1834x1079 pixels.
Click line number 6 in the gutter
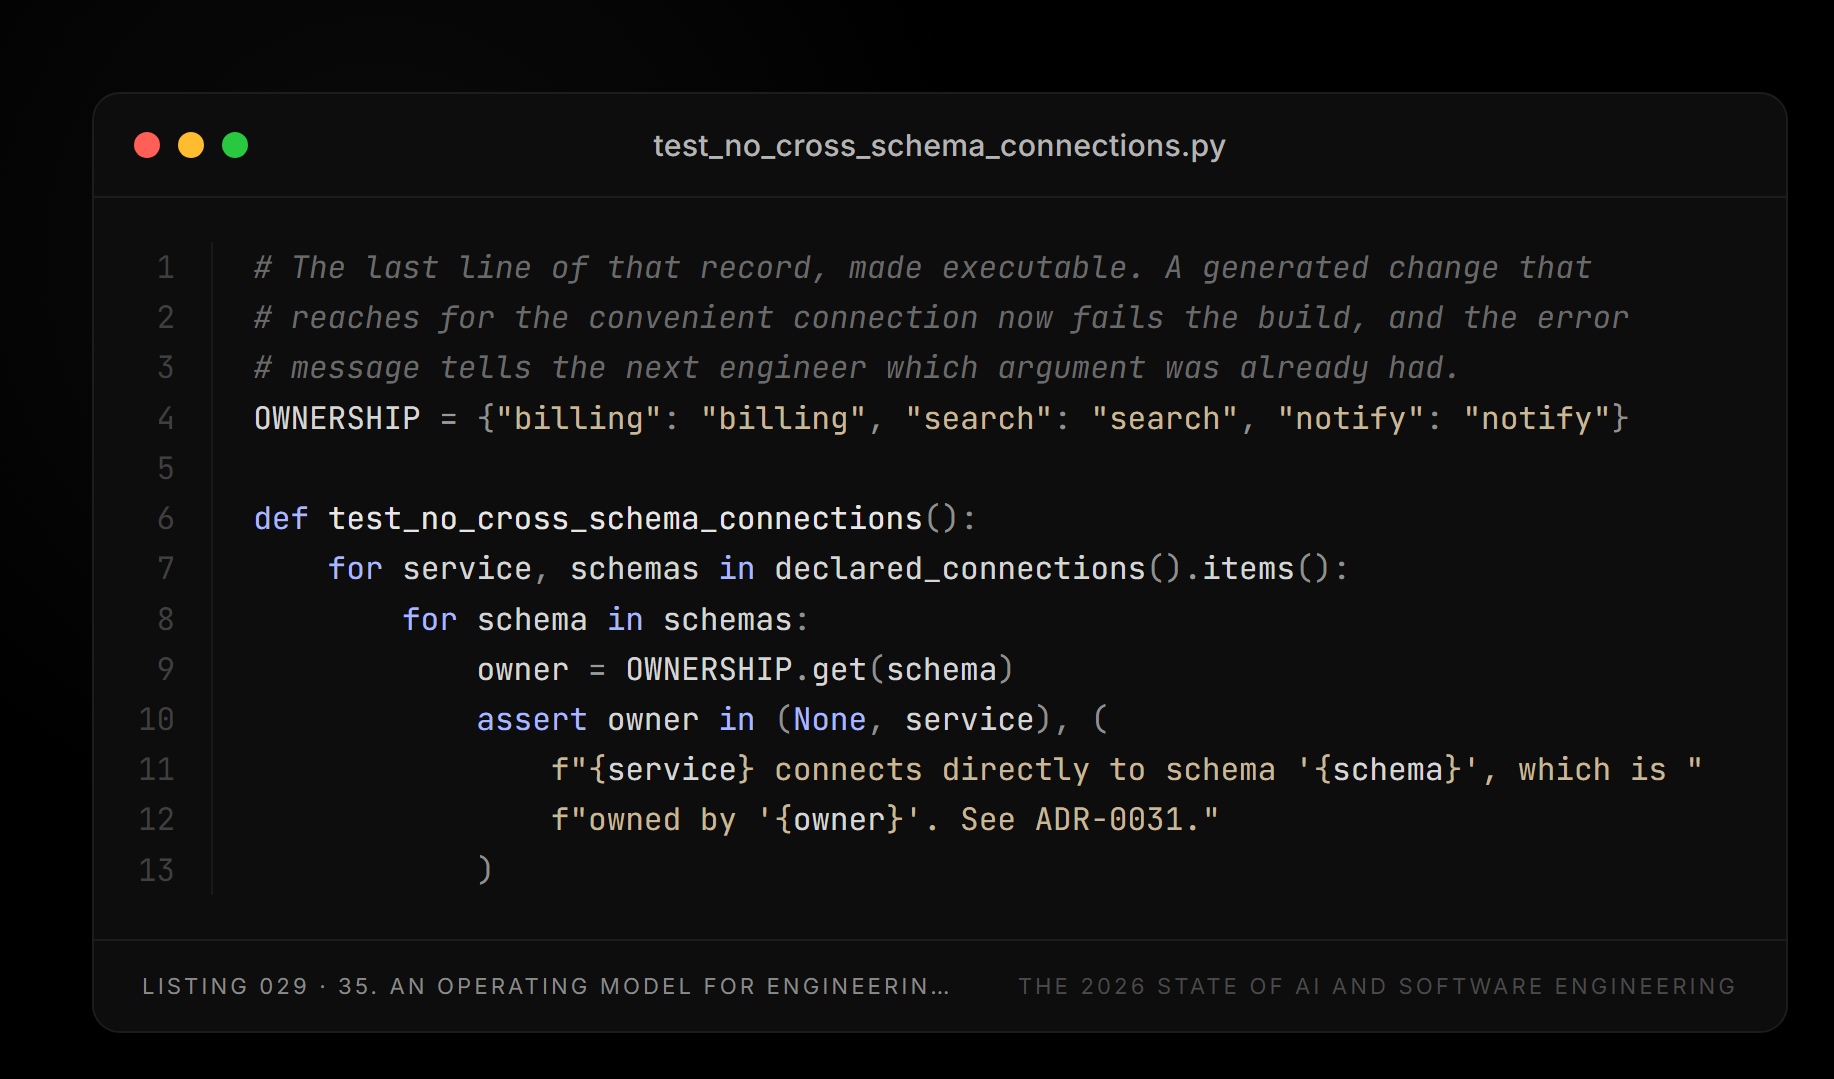click(x=166, y=518)
